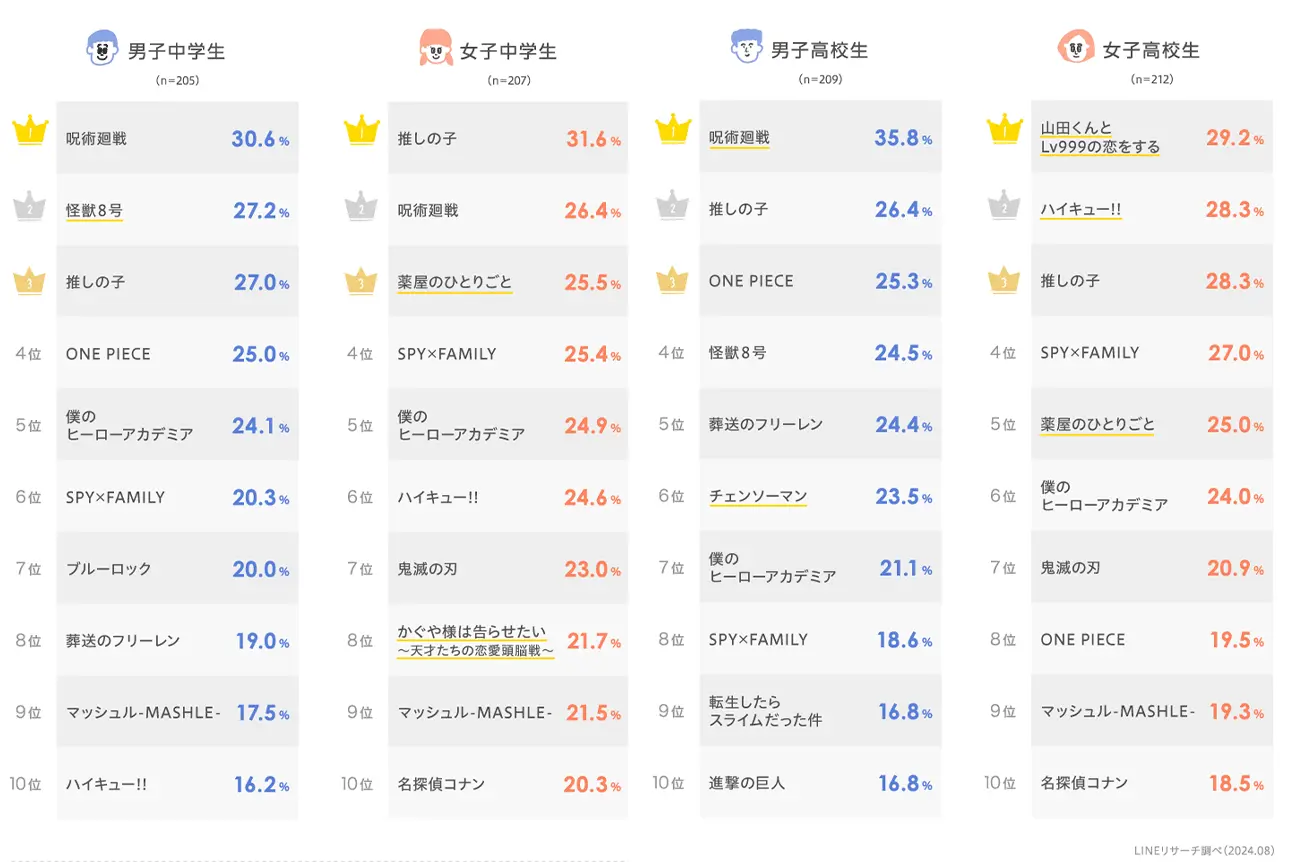Select the 女子中学生 column heading
The height and width of the screenshot is (862, 1300).
click(508, 51)
